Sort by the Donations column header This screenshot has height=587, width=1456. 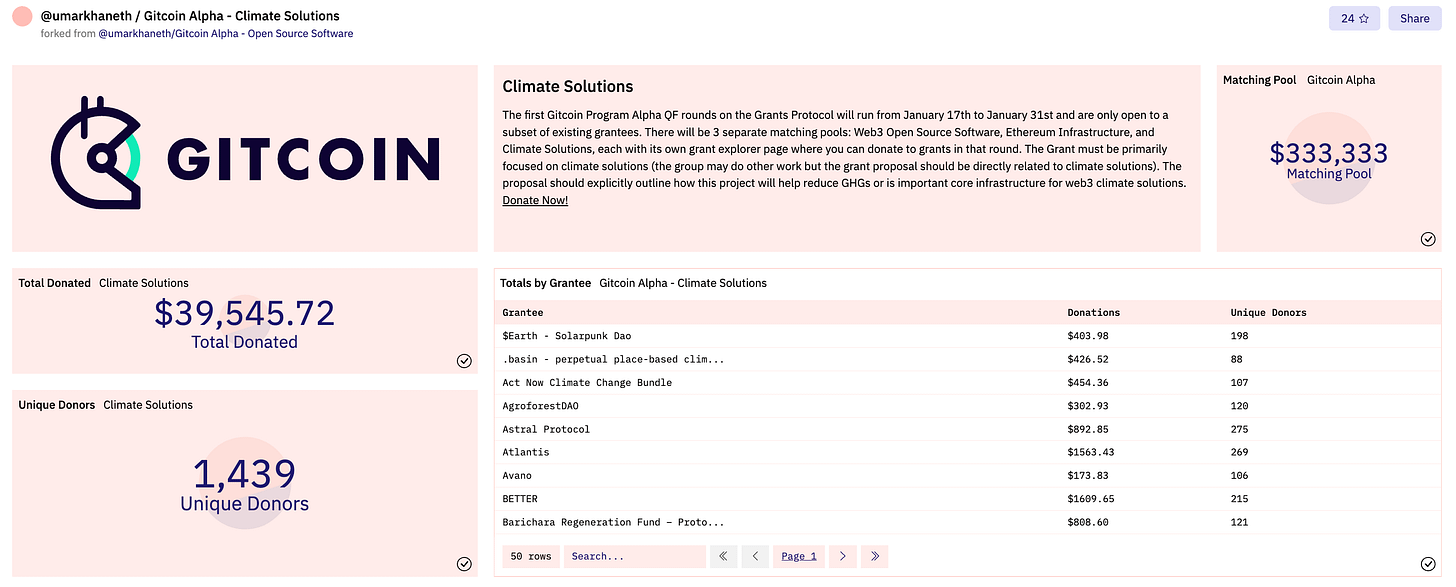click(x=1094, y=313)
